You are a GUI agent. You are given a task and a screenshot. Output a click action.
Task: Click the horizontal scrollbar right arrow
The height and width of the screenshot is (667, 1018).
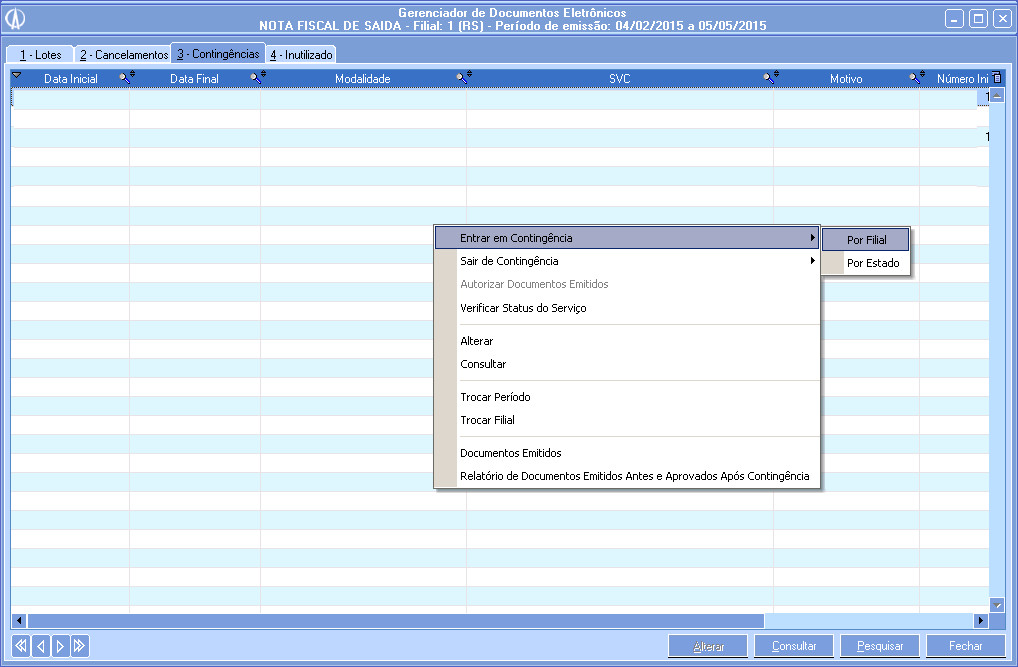pos(981,621)
